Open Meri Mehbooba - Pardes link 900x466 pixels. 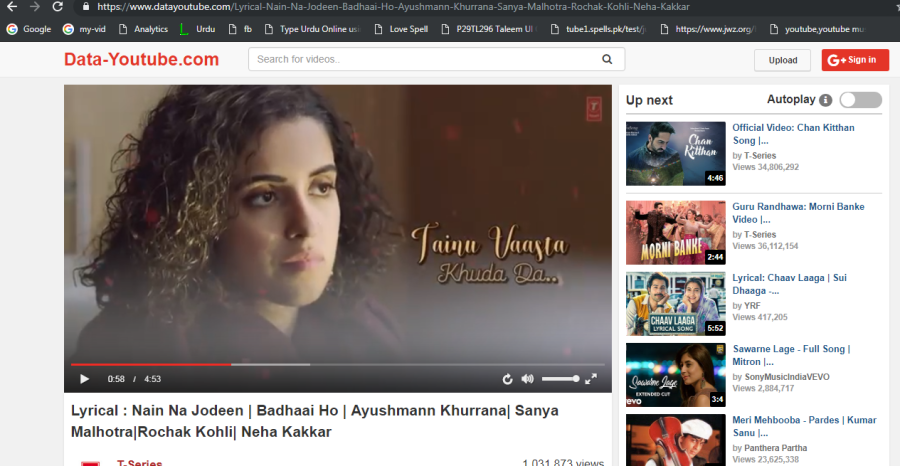click(x=804, y=426)
